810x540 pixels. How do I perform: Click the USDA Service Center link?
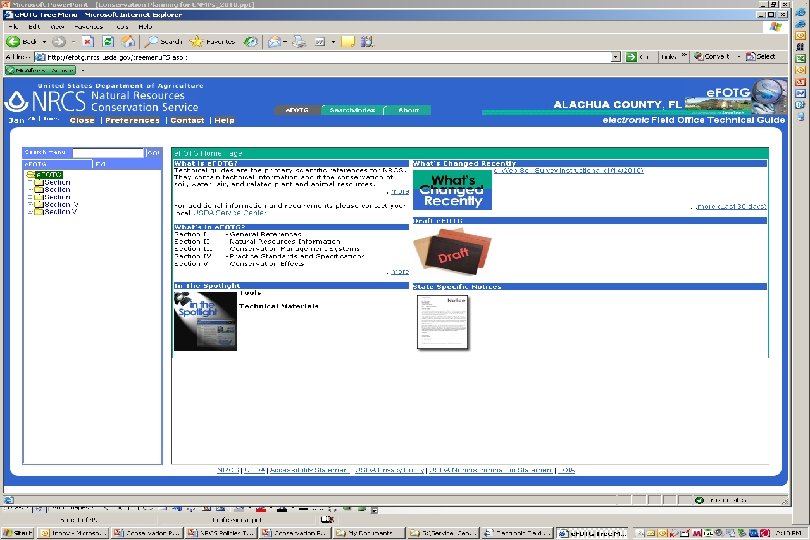(x=229, y=212)
